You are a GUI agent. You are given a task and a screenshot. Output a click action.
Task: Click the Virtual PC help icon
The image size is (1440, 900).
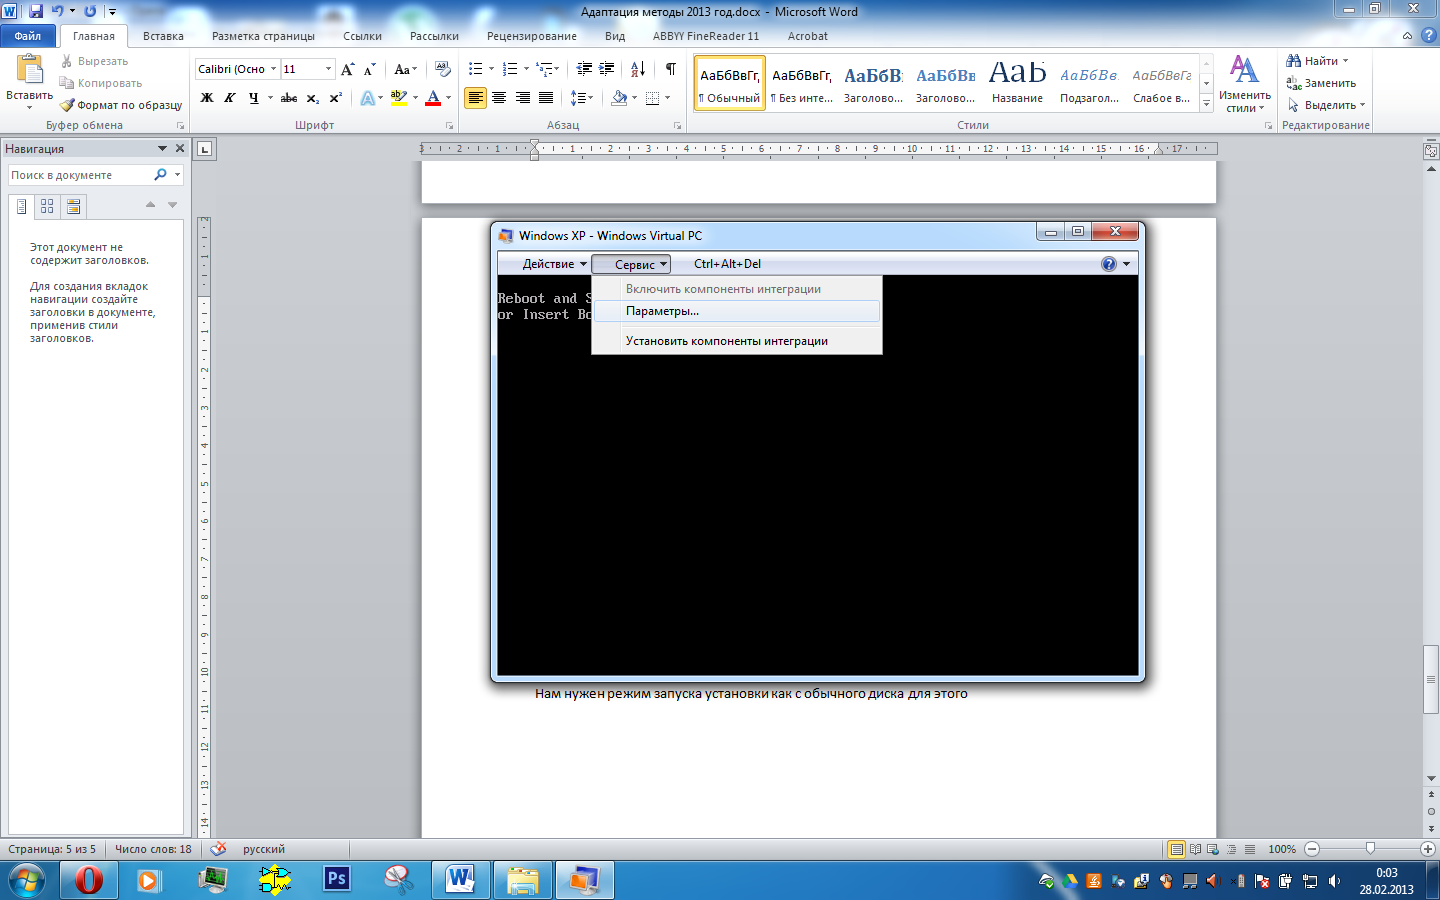[x=1109, y=264]
